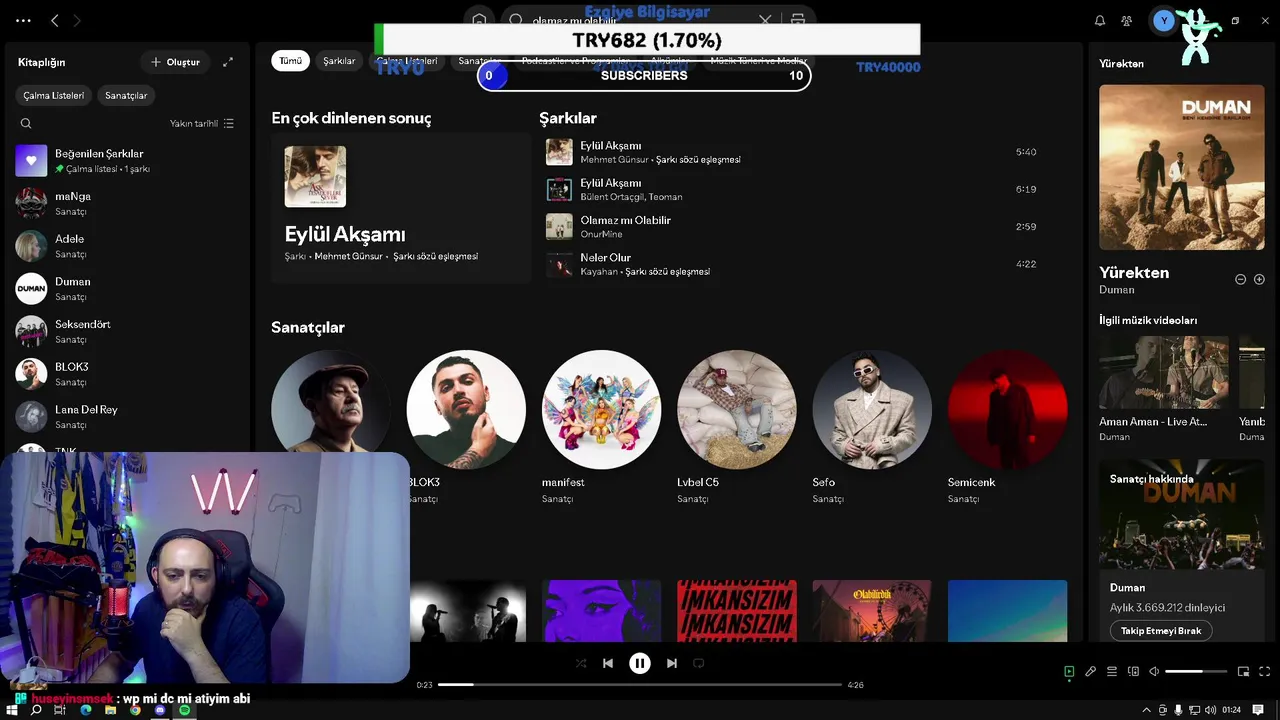Open BLOK3 in the library list
The image size is (1280, 720).
(x=125, y=374)
